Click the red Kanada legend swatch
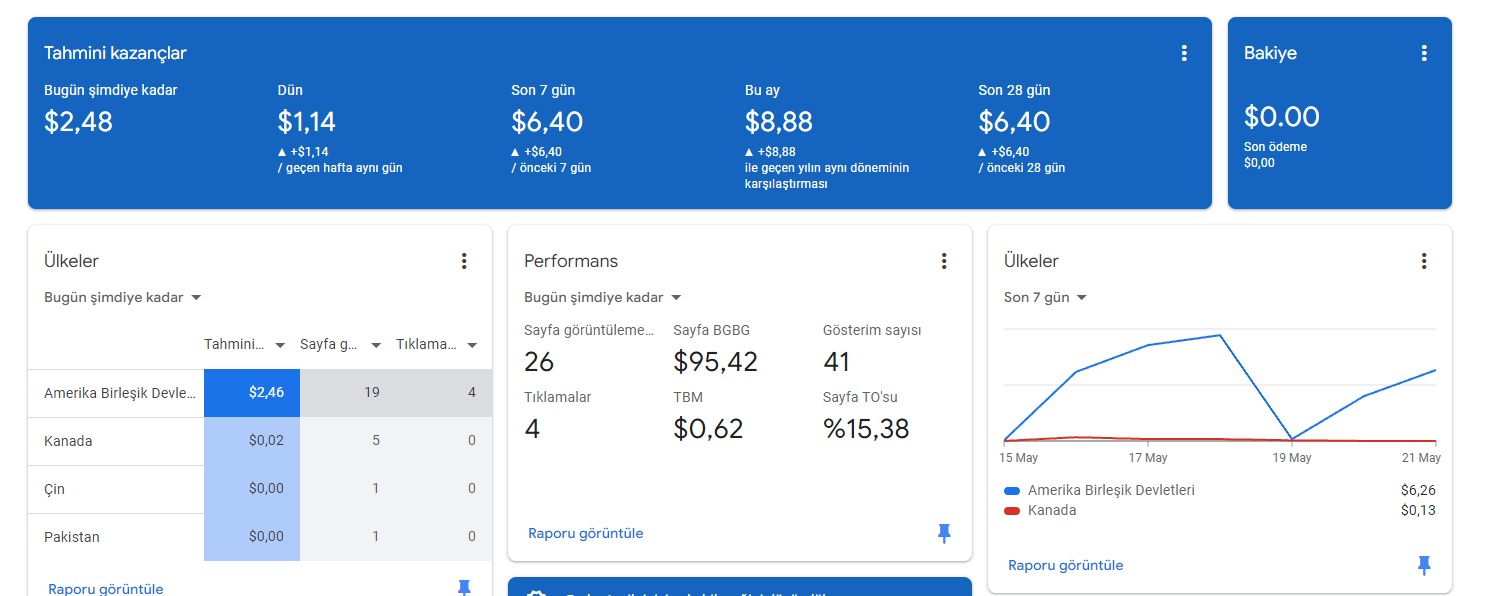This screenshot has height=596, width=1502. [1012, 511]
